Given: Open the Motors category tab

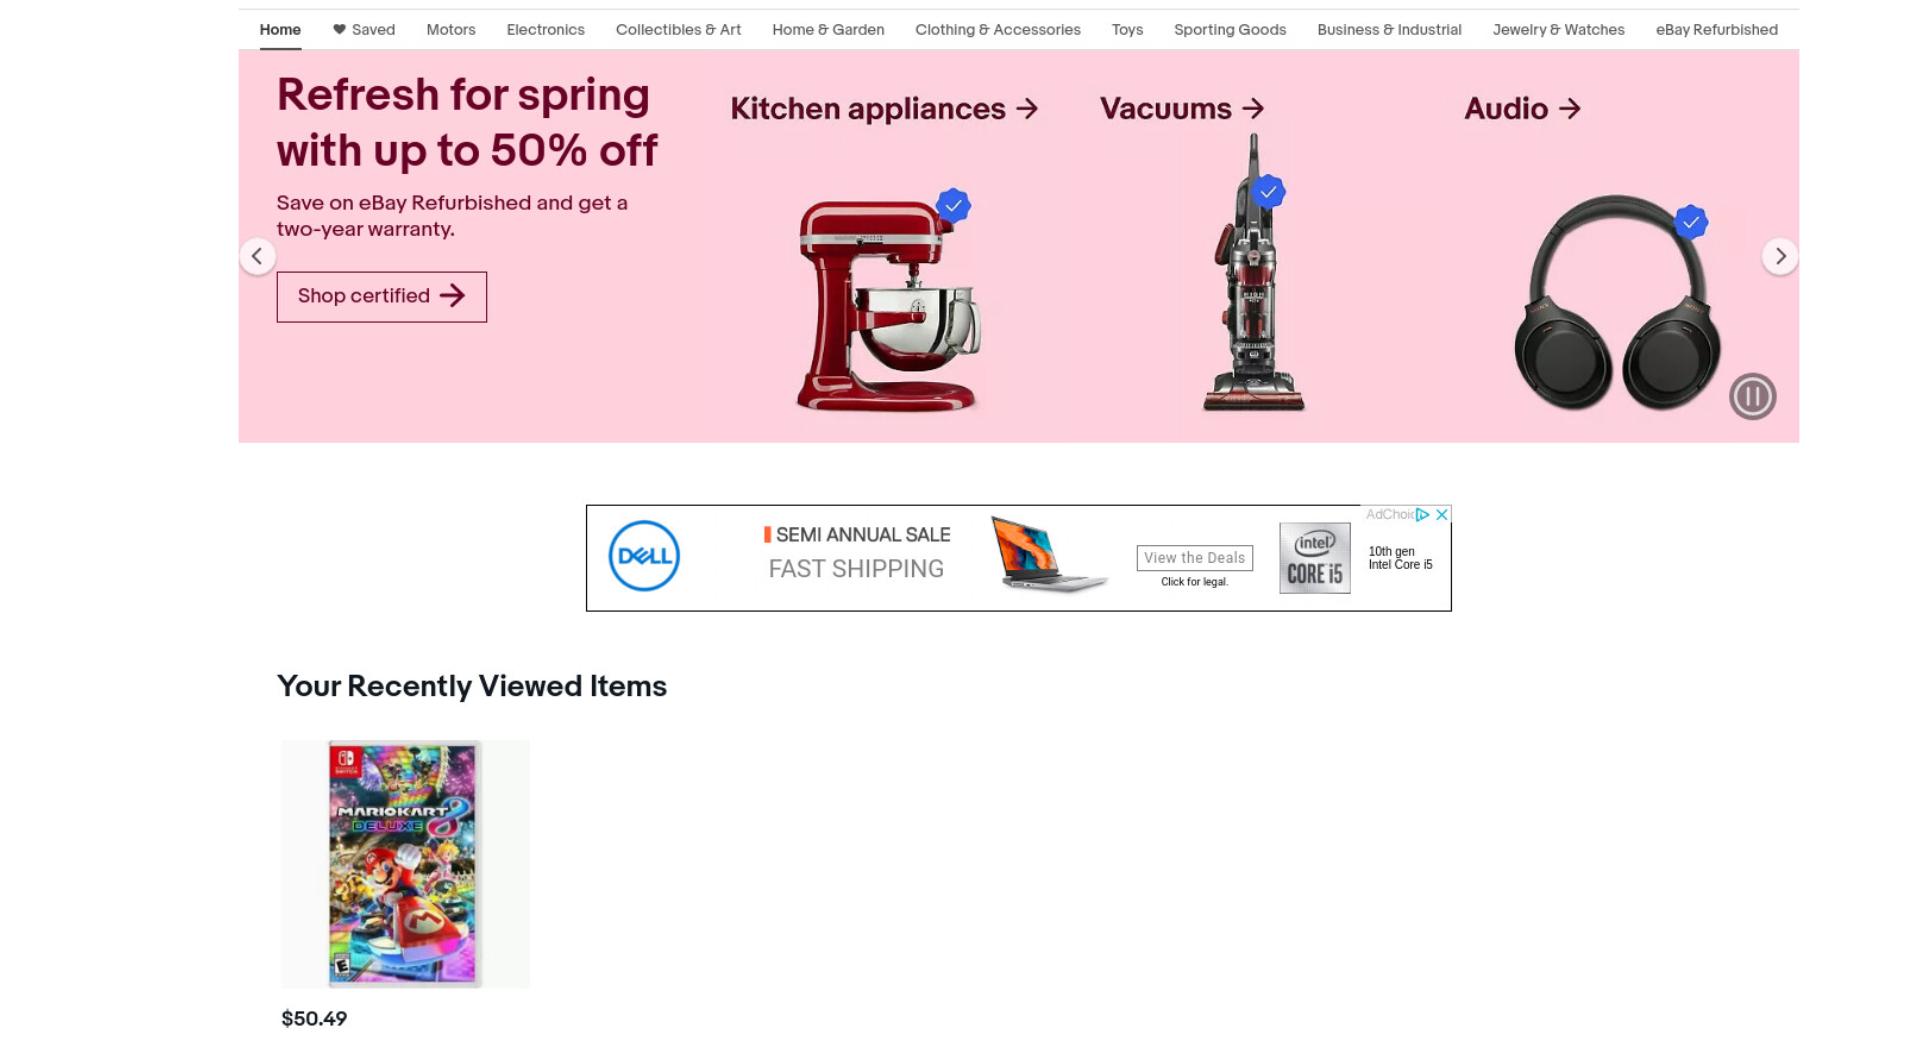Looking at the screenshot, I should coord(451,30).
